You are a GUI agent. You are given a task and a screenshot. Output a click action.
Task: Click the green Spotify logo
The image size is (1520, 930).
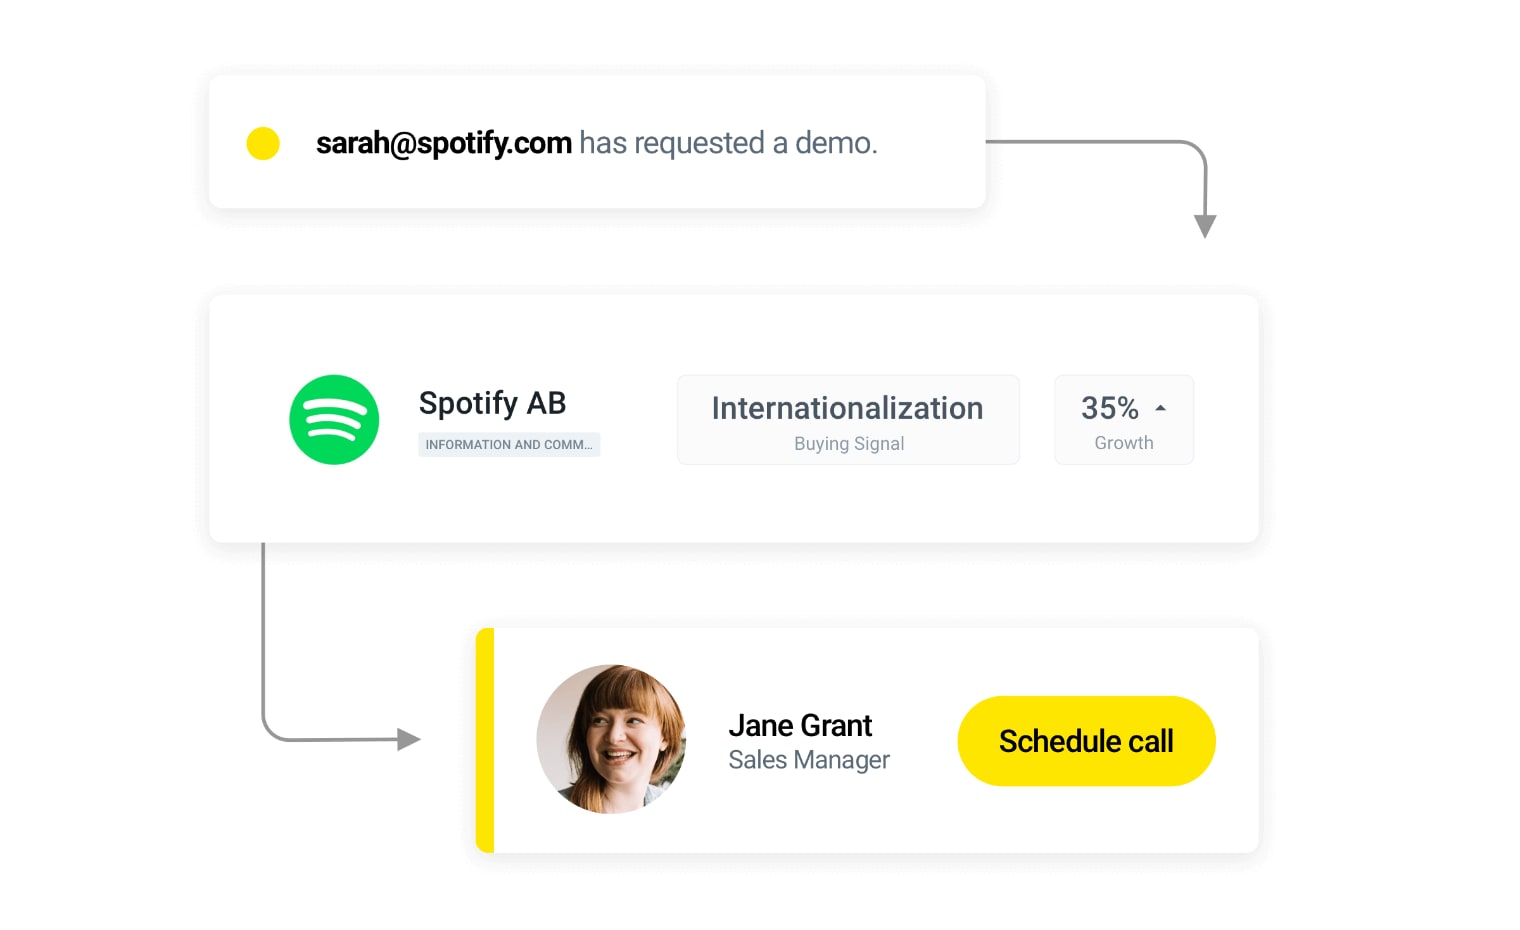click(334, 420)
